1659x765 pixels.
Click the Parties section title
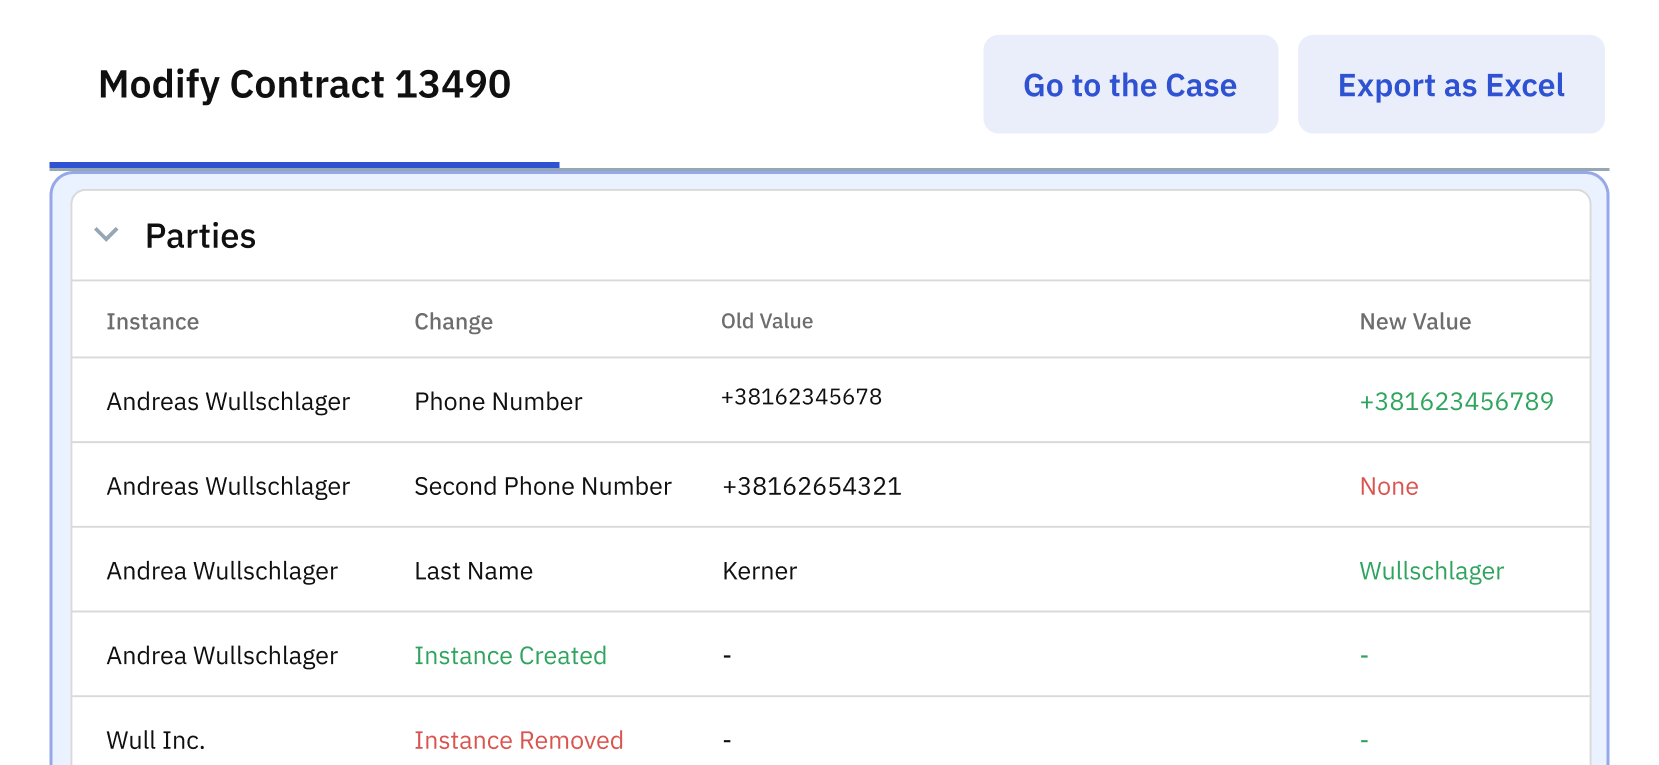coord(201,235)
